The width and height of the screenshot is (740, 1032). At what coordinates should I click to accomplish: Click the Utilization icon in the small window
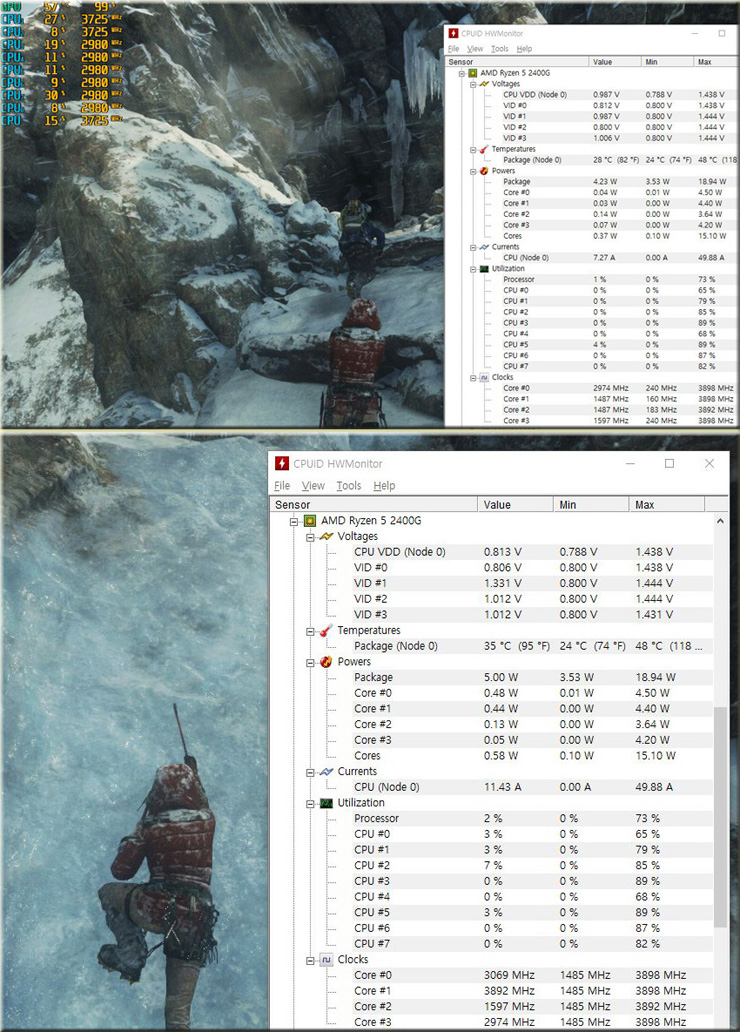pyautogui.click(x=484, y=269)
